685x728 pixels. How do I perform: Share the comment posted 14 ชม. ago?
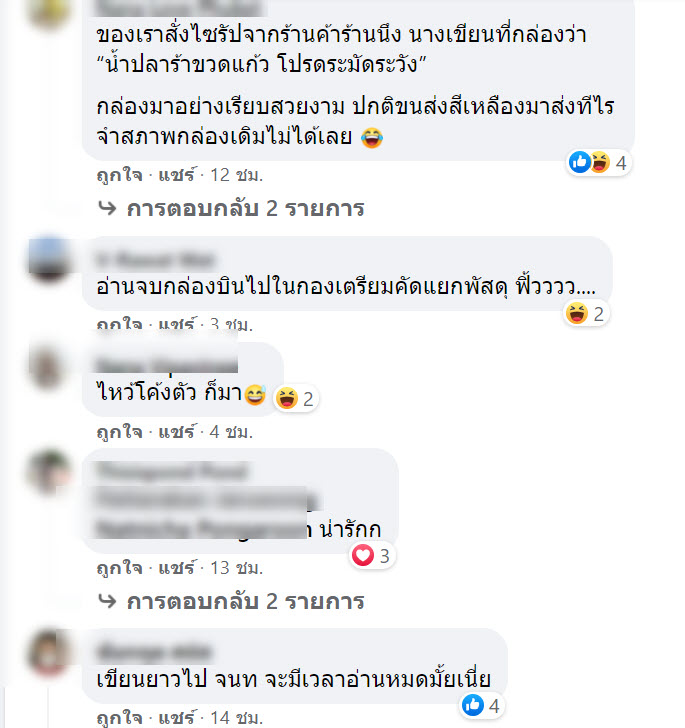click(x=177, y=717)
